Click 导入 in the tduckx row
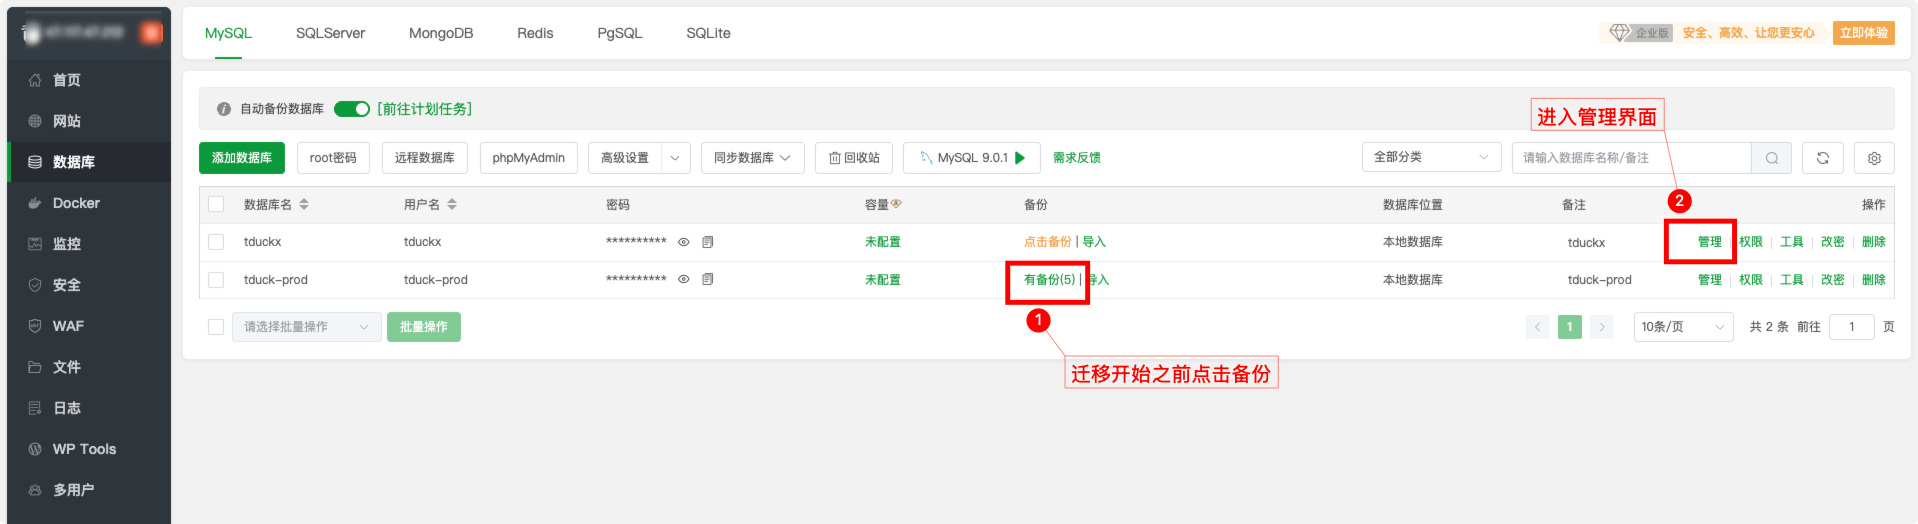The width and height of the screenshot is (1918, 524). click(x=1094, y=242)
